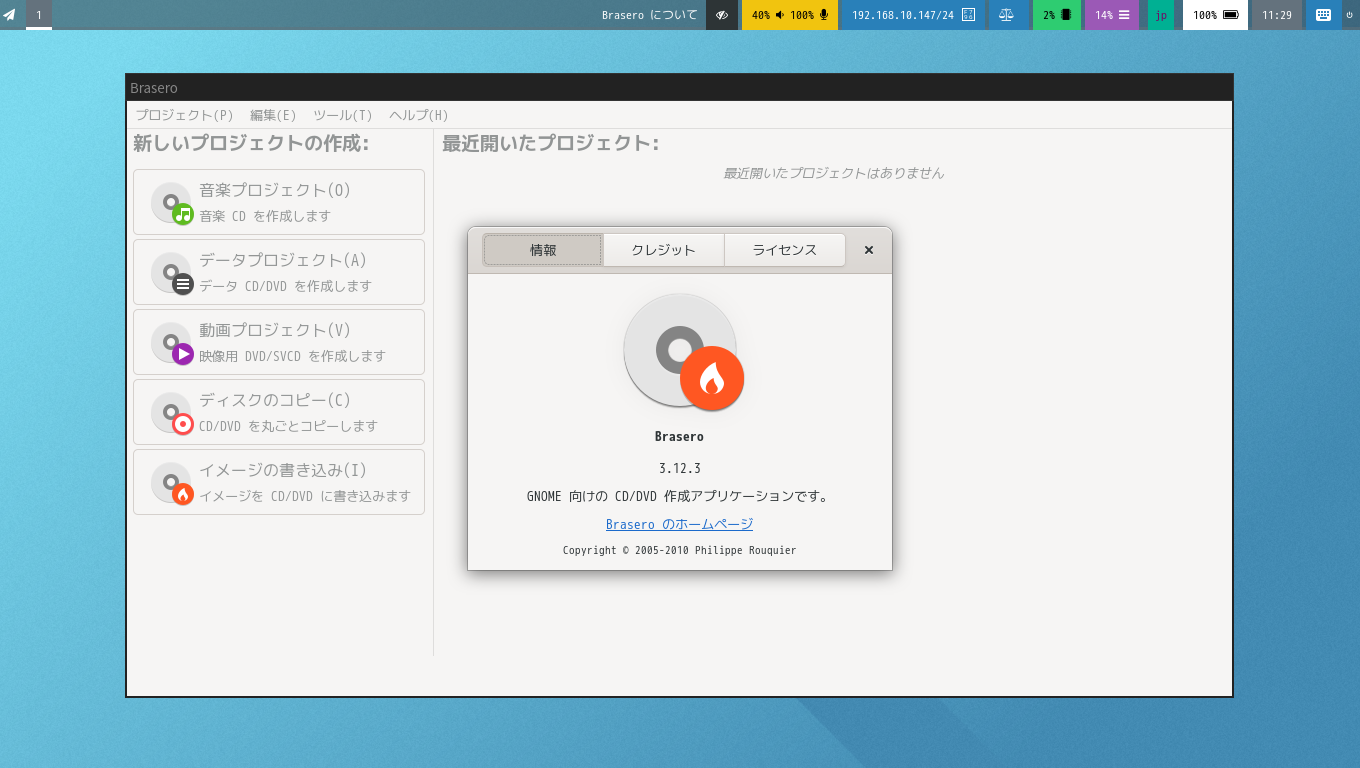The height and width of the screenshot is (768, 1360).
Task: Click the Copyright © 2005-2010 Philippe Rouquier line
Action: coord(680,550)
